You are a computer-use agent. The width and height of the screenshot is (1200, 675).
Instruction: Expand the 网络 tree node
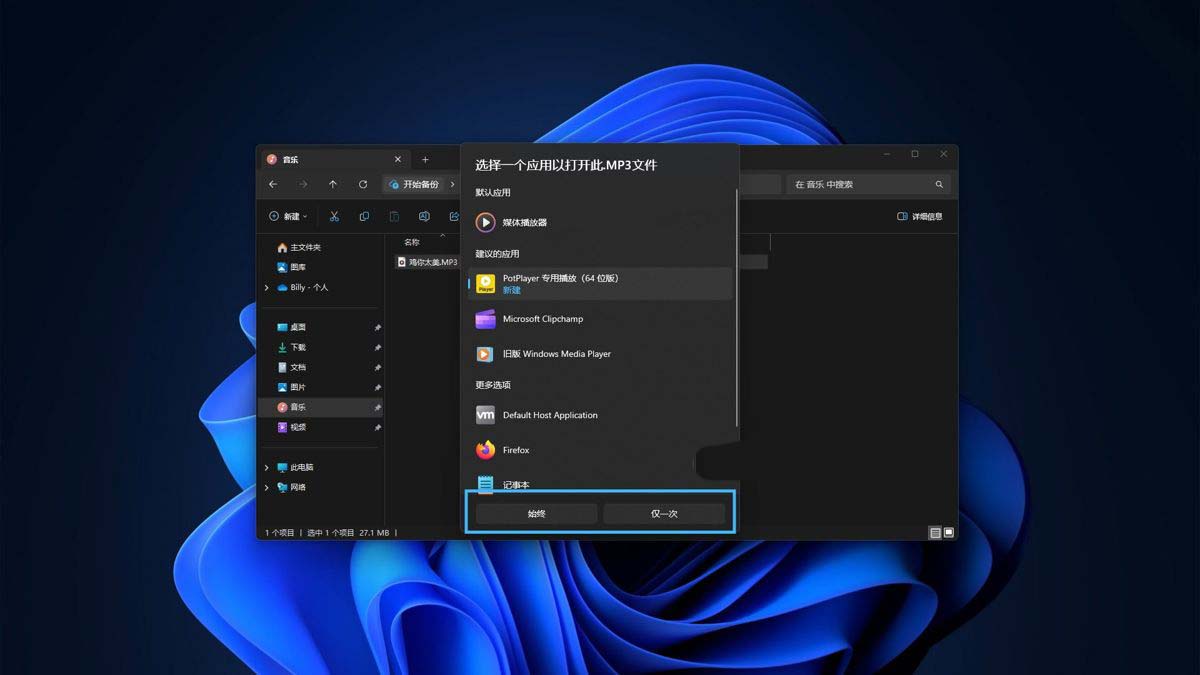click(x=267, y=488)
